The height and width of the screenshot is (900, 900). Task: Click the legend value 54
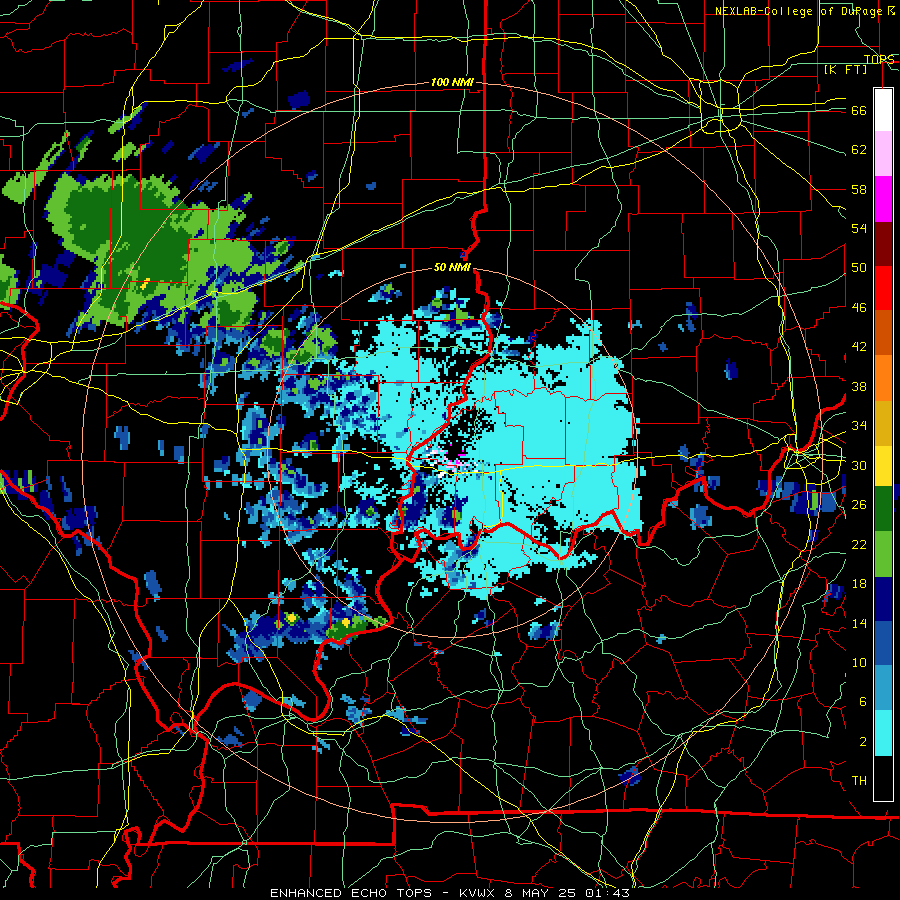point(859,228)
